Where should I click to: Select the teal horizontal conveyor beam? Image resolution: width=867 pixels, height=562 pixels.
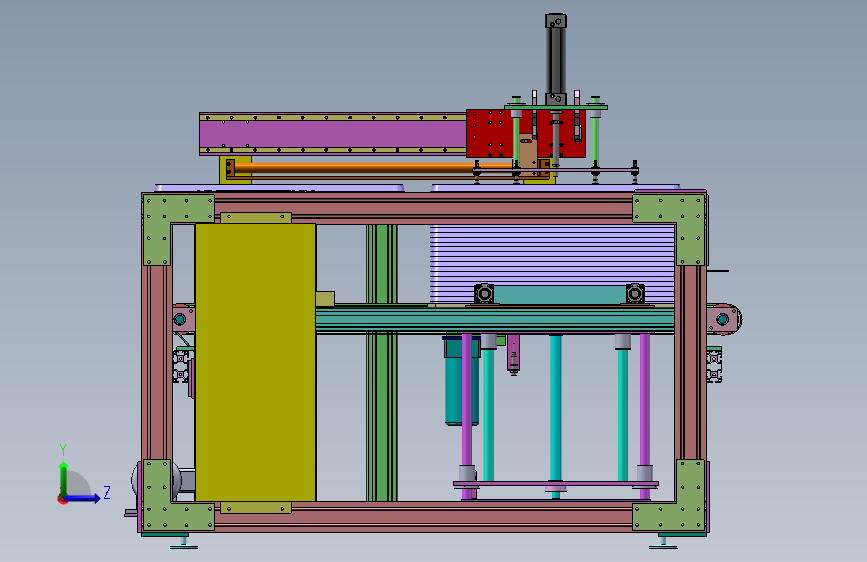pos(494,320)
